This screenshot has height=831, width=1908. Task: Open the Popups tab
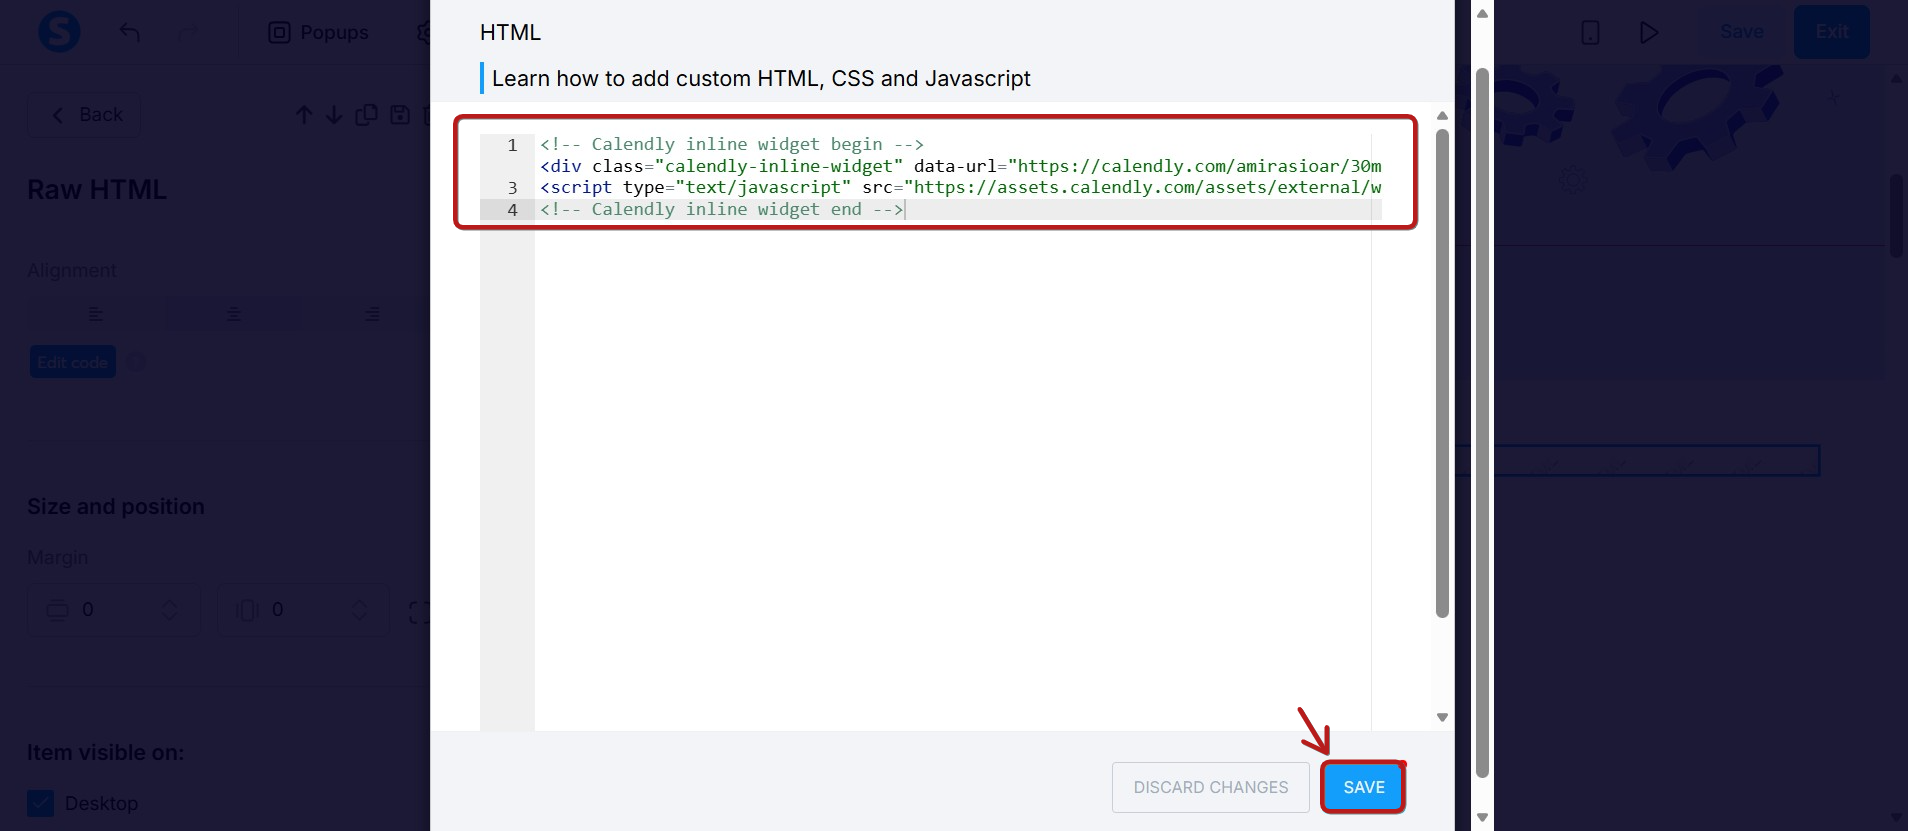click(318, 32)
